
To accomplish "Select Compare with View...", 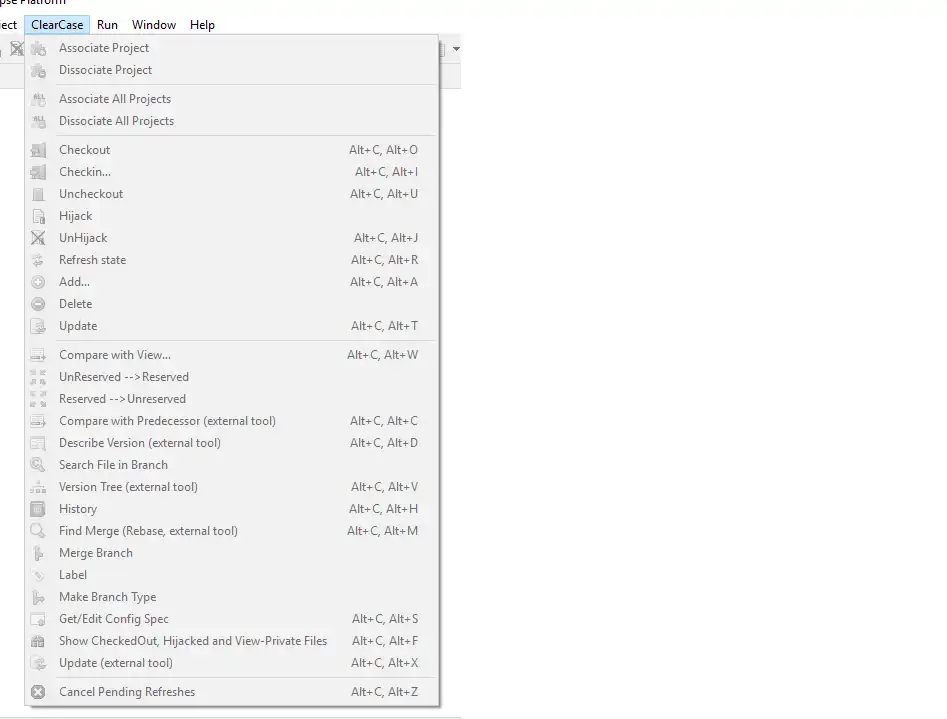I will coord(231,355).
